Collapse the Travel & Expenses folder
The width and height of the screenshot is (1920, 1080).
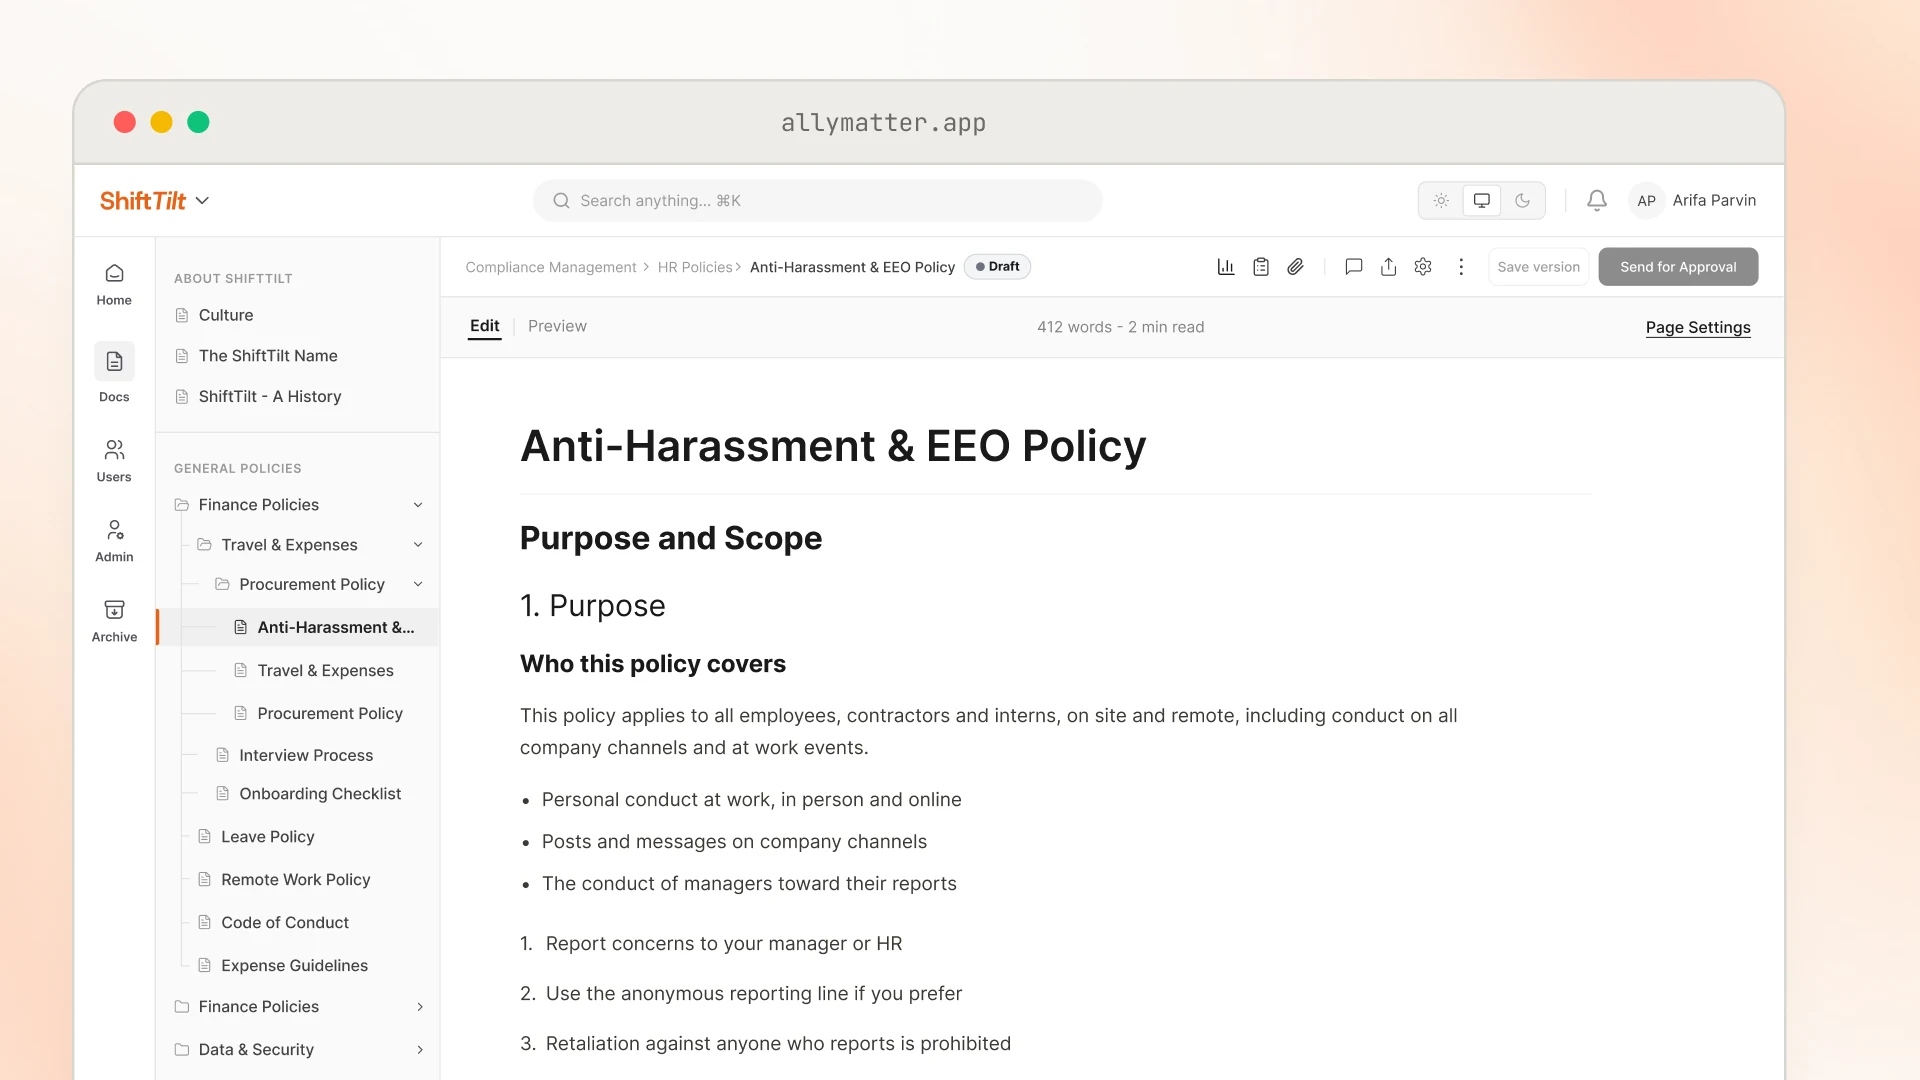pyautogui.click(x=418, y=545)
